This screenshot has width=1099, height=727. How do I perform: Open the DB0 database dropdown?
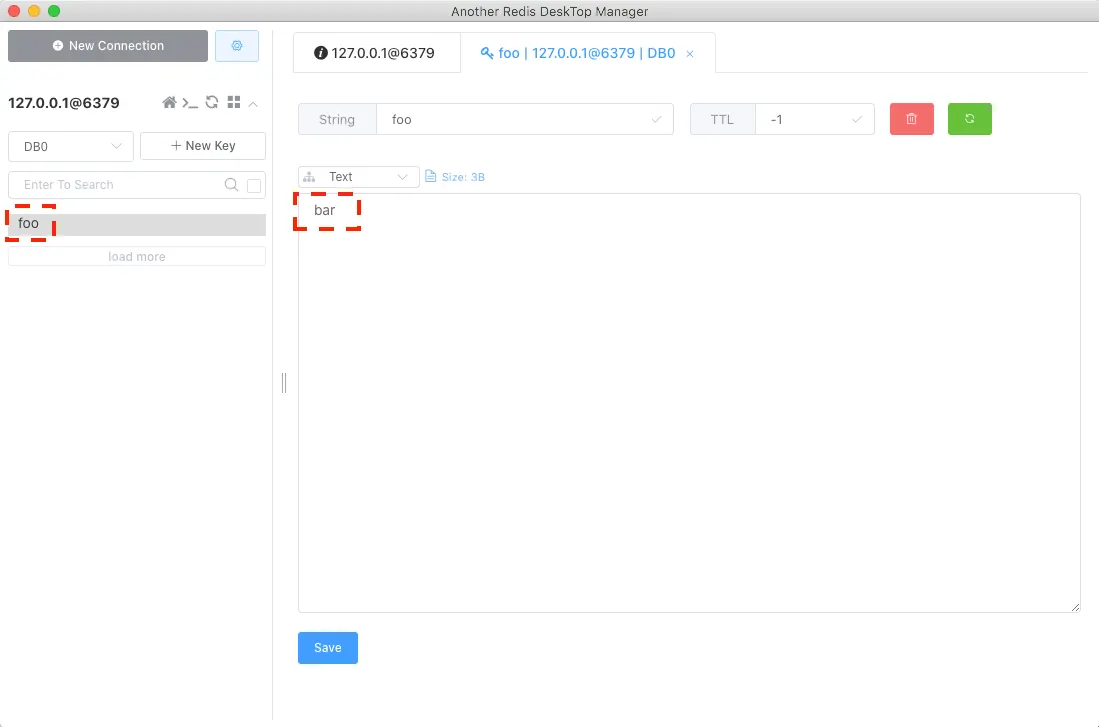tap(71, 147)
